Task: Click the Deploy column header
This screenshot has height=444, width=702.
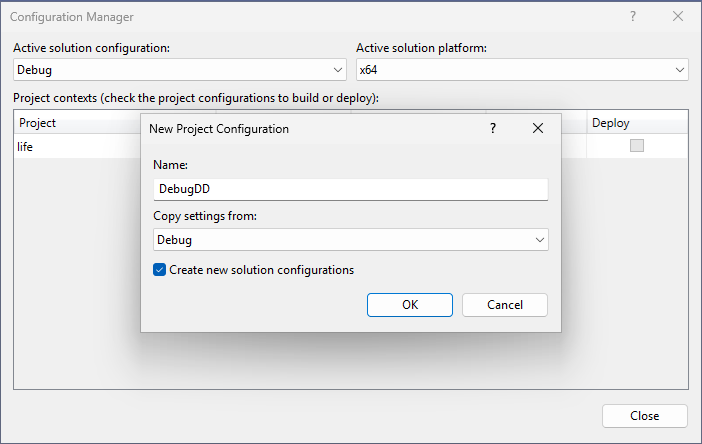Action: coord(611,123)
